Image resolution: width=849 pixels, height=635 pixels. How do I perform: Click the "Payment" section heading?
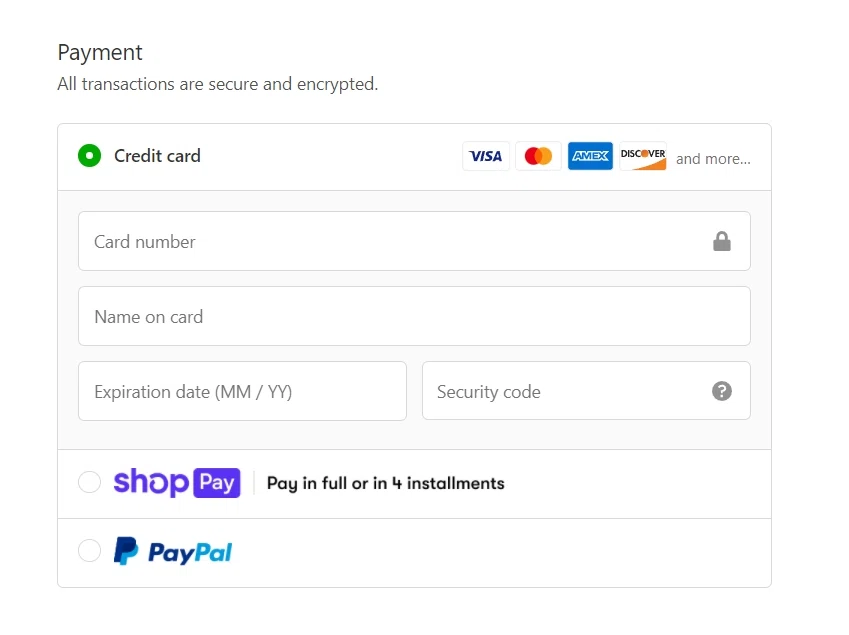pos(100,52)
